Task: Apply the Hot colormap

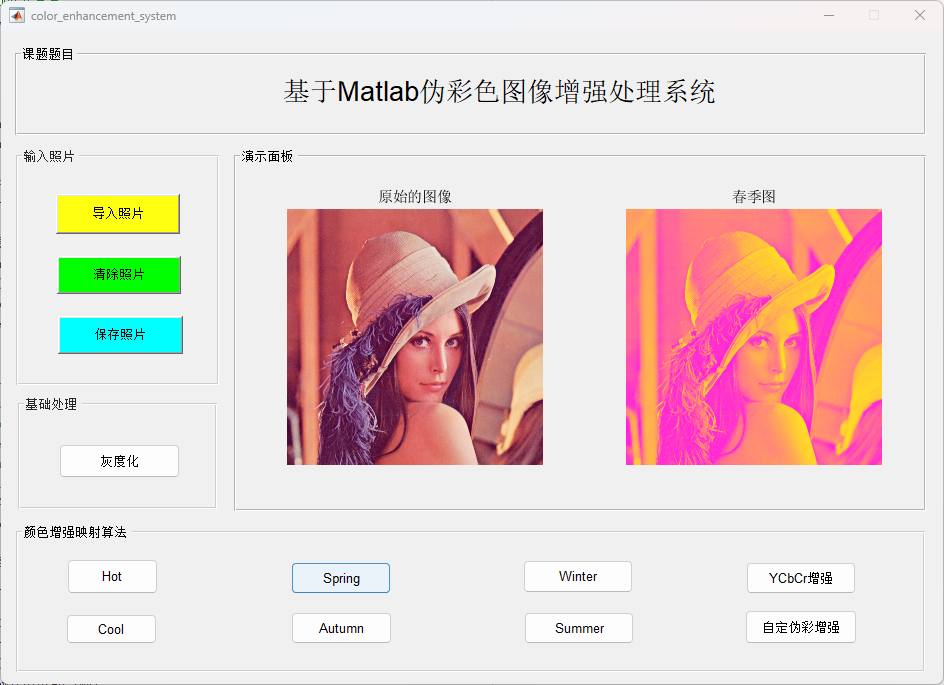Action: [x=112, y=577]
